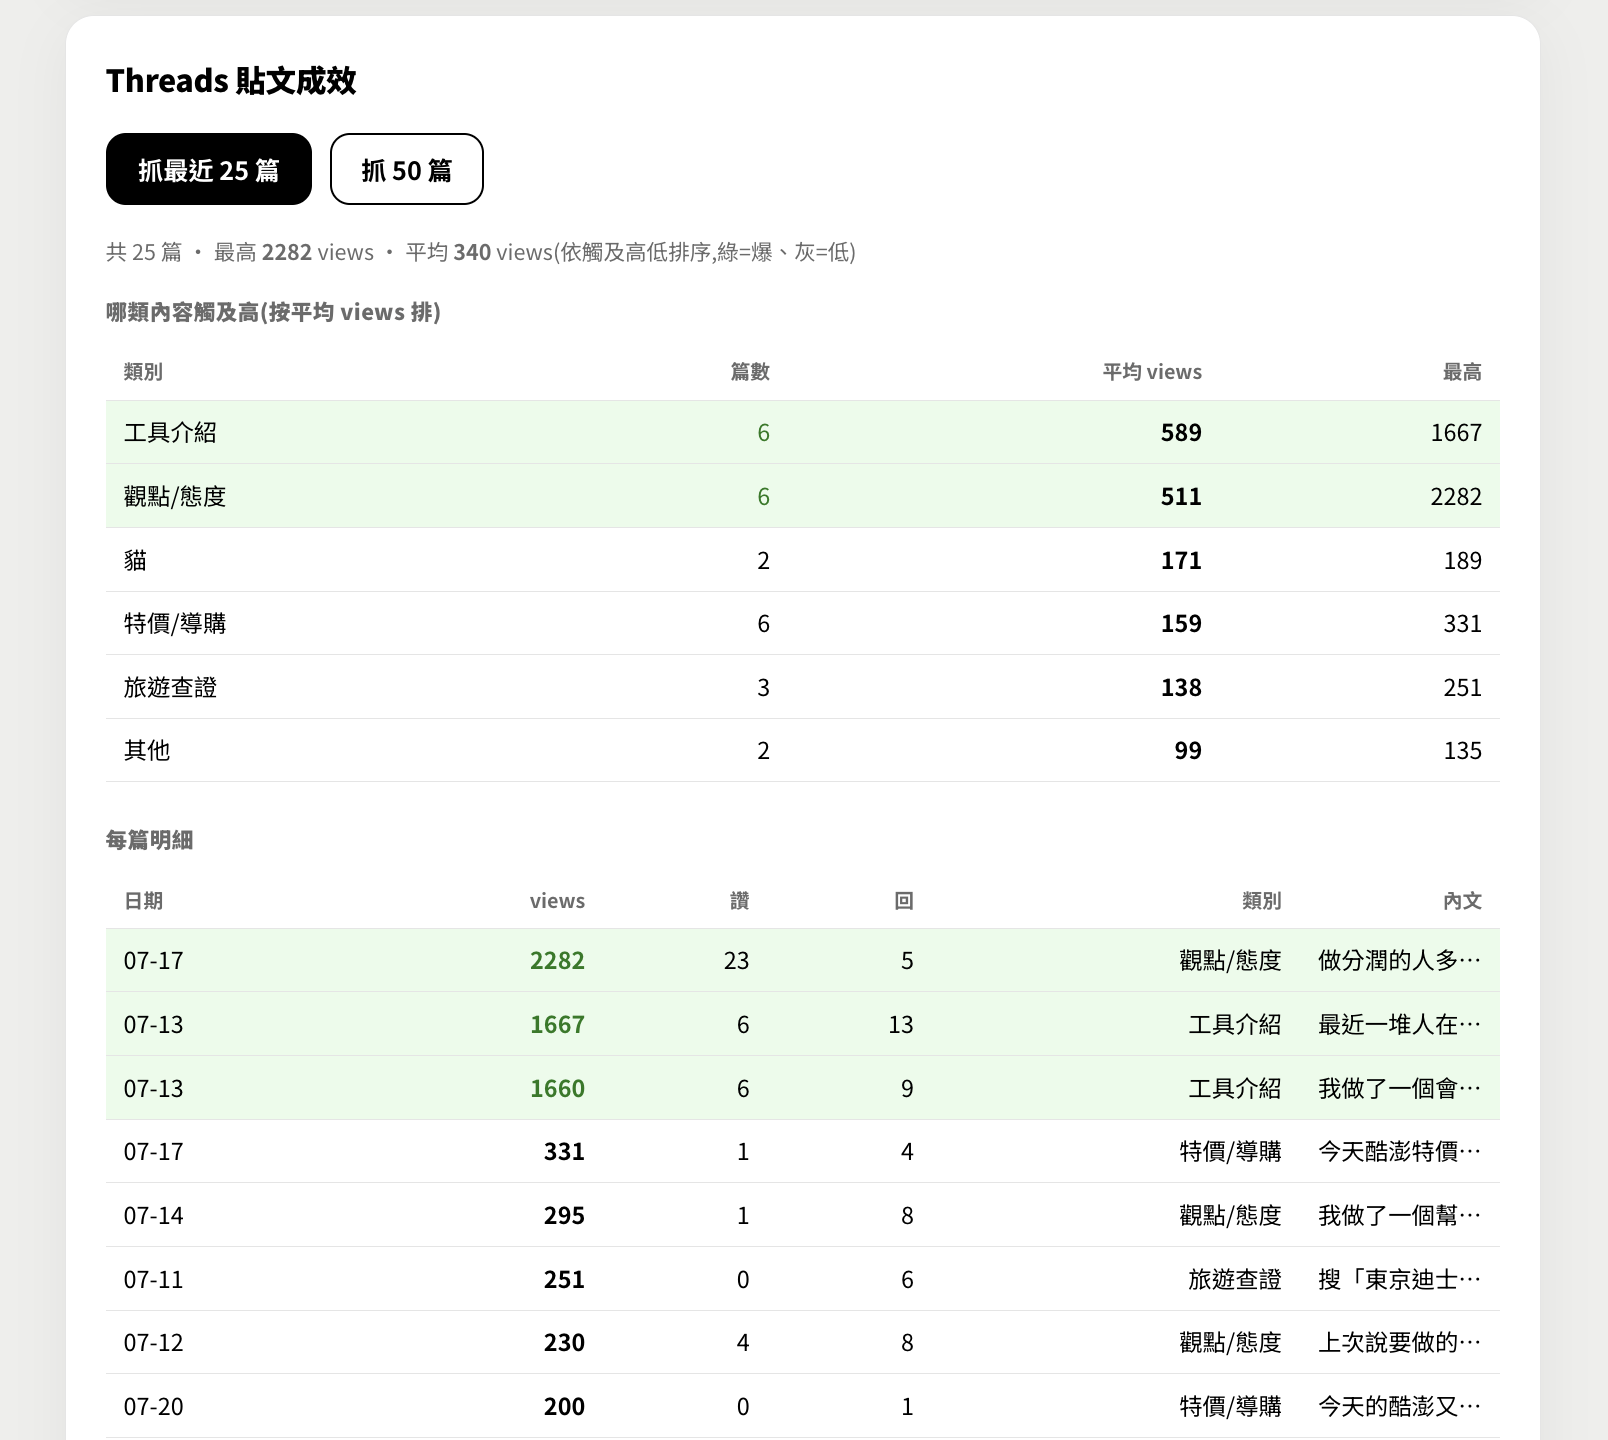Click the 295 views cell
Screen dimensions: 1608x1440
tap(564, 1215)
